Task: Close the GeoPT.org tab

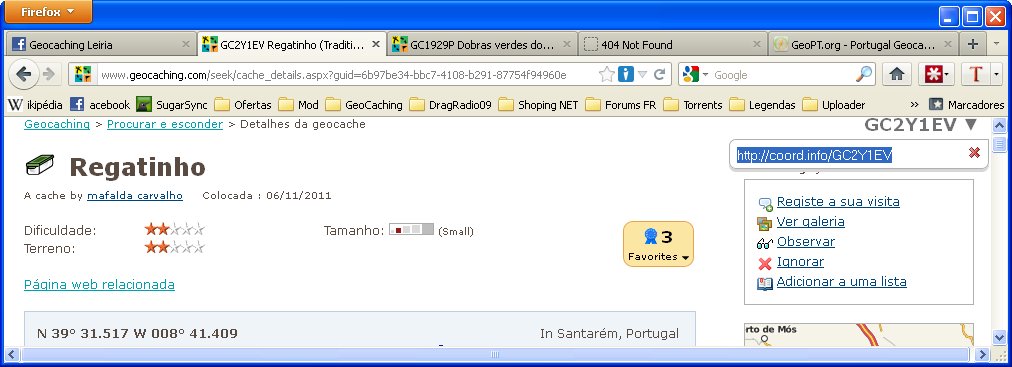Action: pos(947,45)
